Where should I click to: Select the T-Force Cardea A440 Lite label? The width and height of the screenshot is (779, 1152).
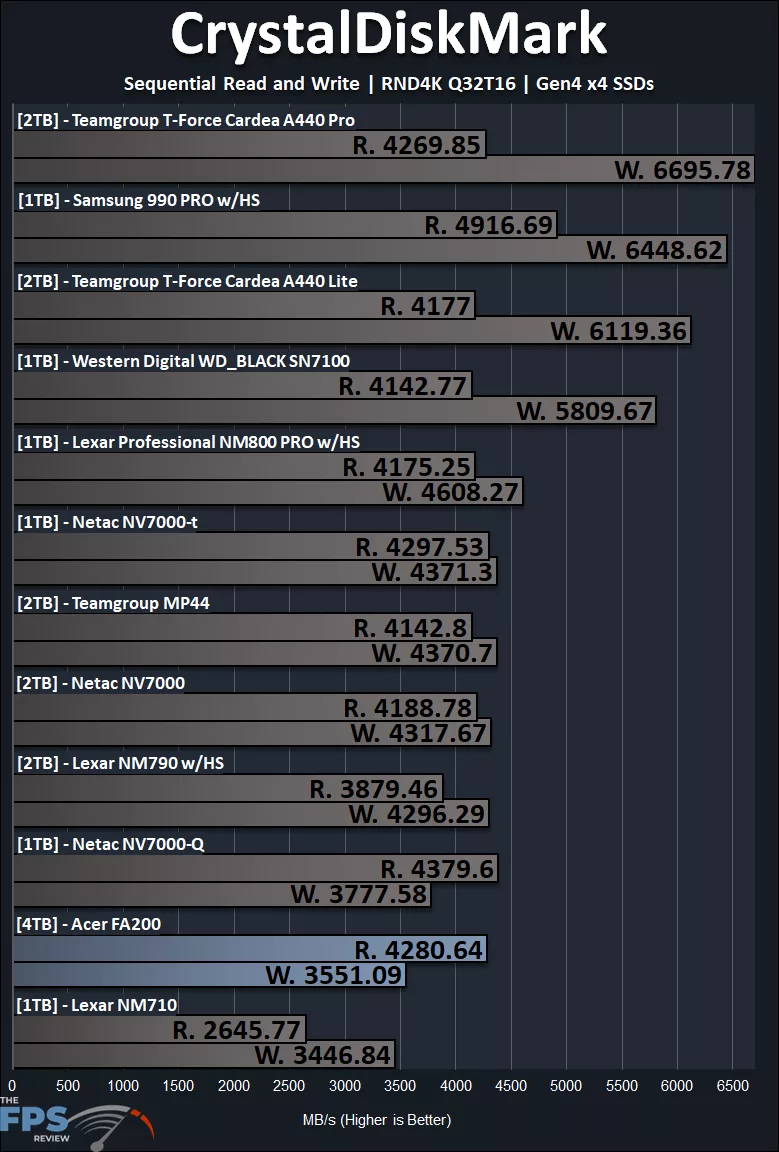[x=187, y=281]
